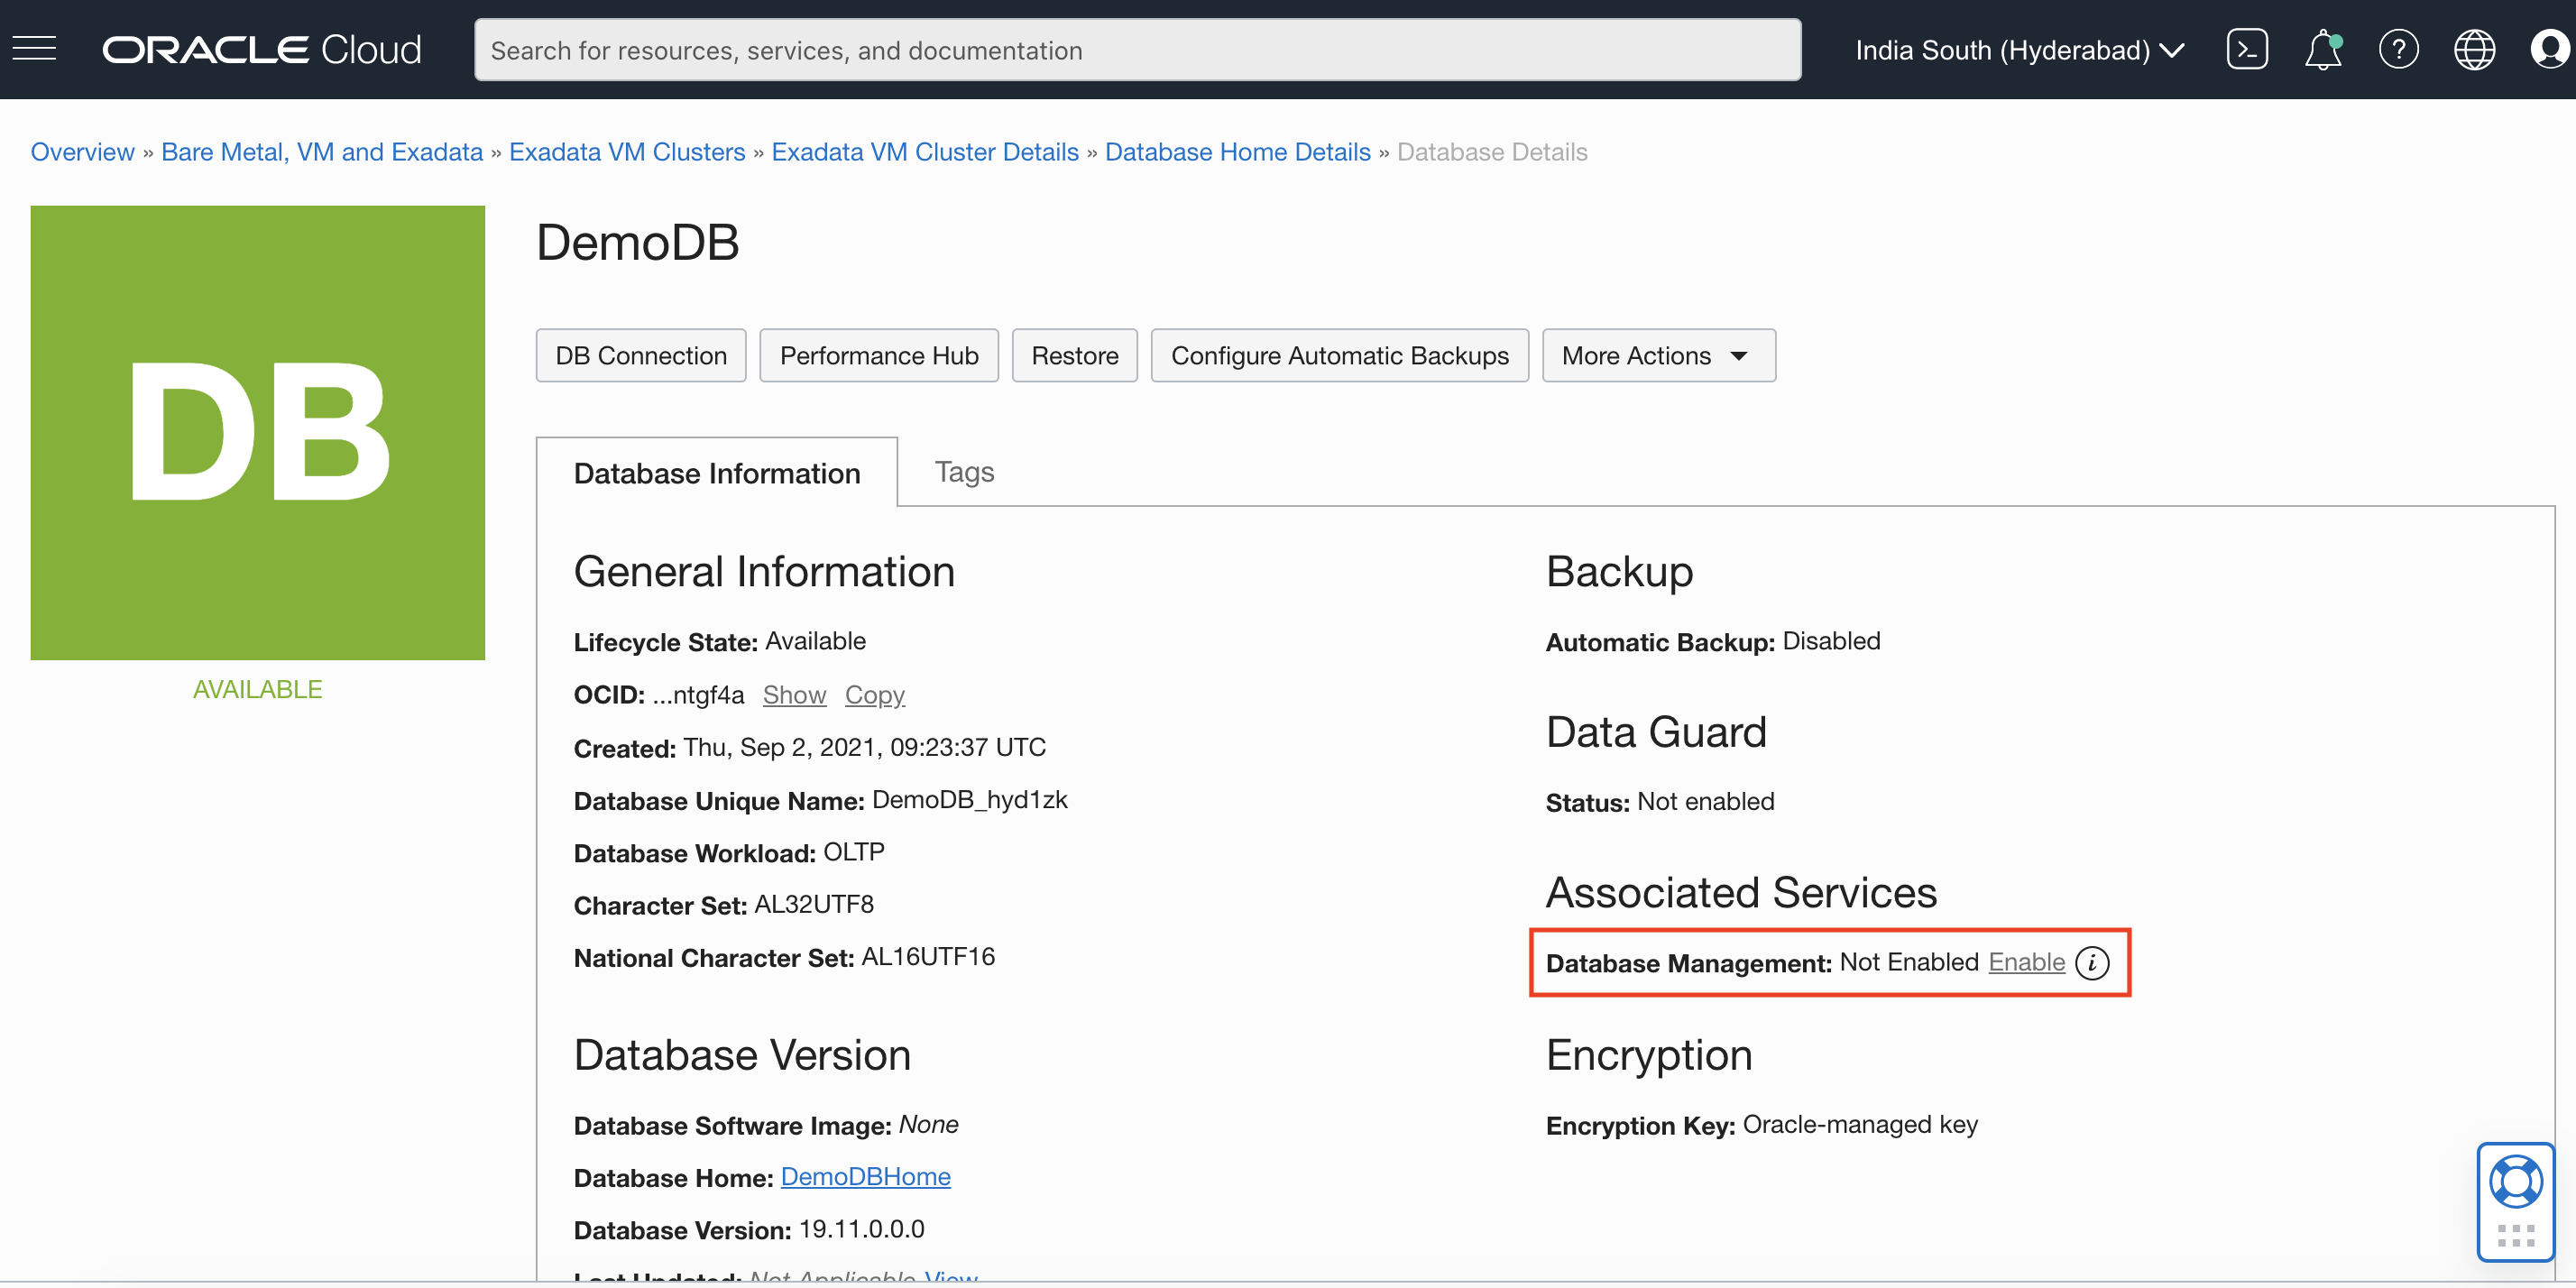This screenshot has width=2576, height=1288.
Task: Focus the resources search field
Action: pos(1137,50)
